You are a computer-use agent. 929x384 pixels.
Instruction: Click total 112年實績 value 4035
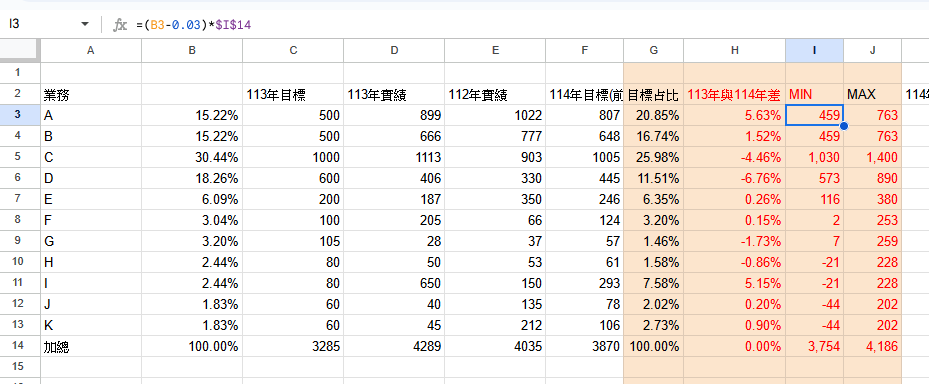(x=495, y=347)
